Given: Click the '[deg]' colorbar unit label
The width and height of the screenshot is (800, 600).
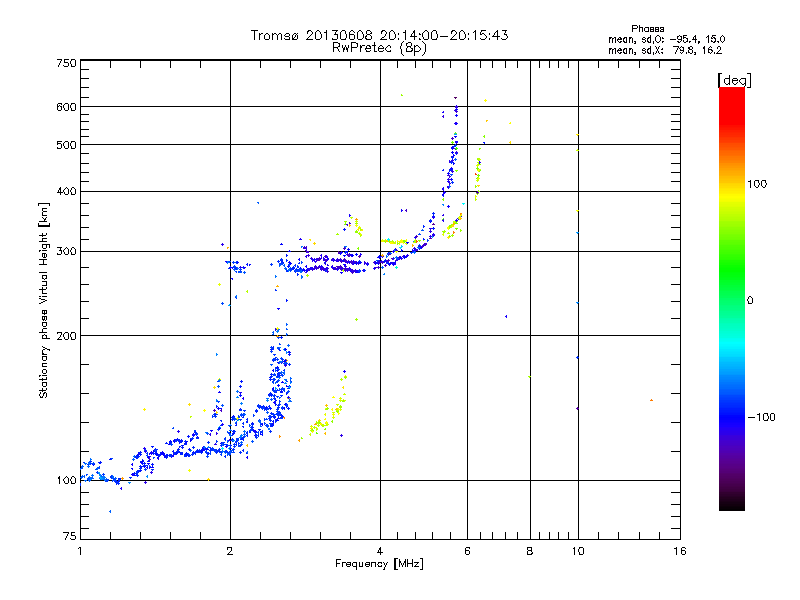Looking at the screenshot, I should [x=734, y=80].
